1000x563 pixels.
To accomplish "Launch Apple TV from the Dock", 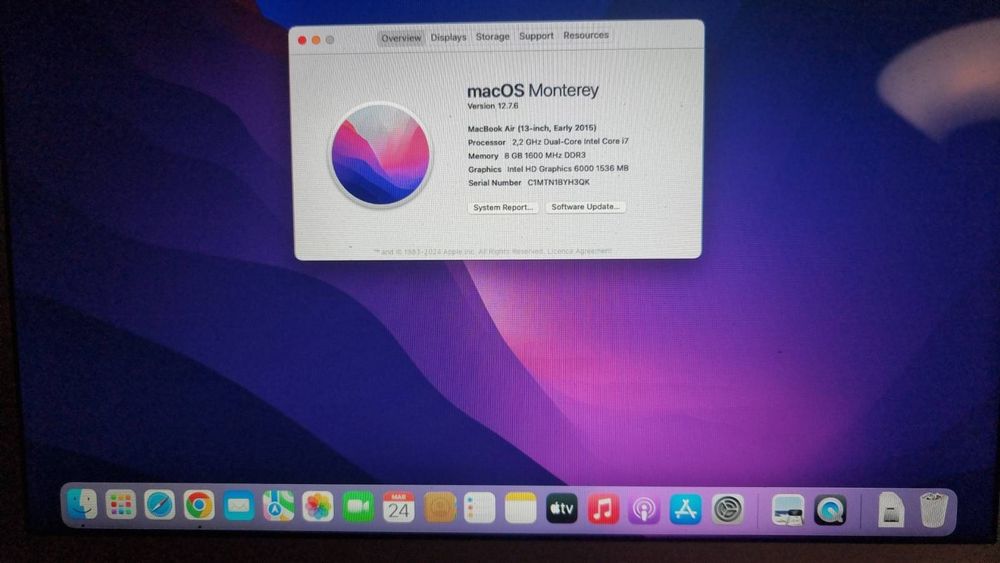I will (562, 509).
